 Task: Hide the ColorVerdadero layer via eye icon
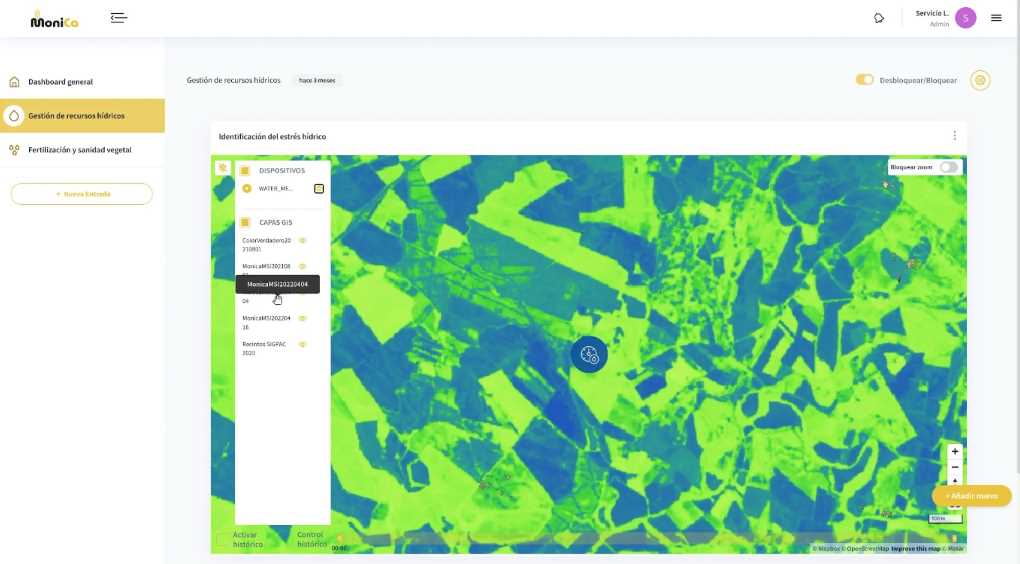coord(302,241)
